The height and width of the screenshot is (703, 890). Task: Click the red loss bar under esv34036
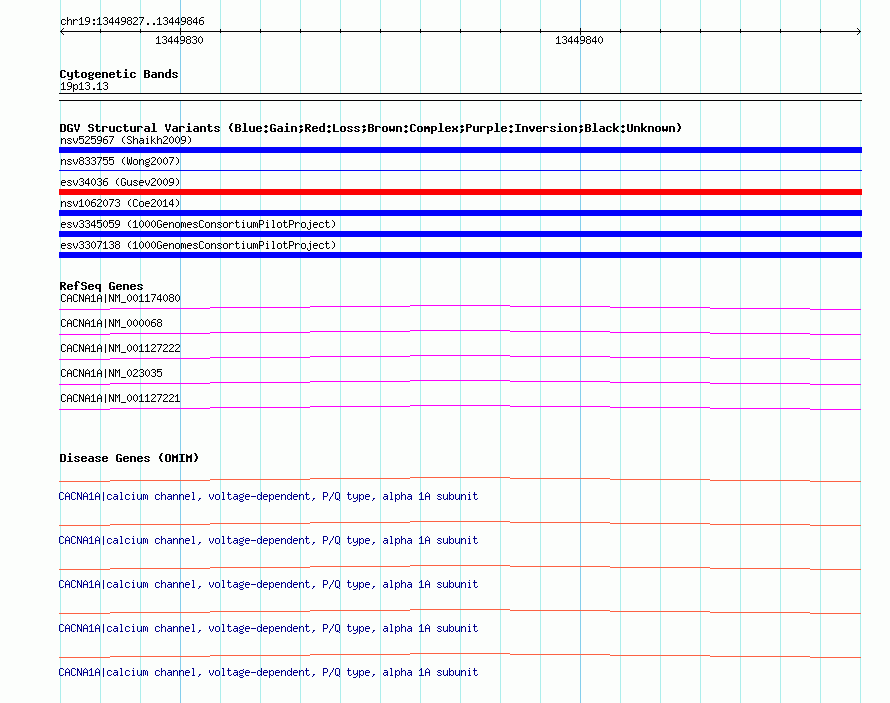(x=460, y=192)
